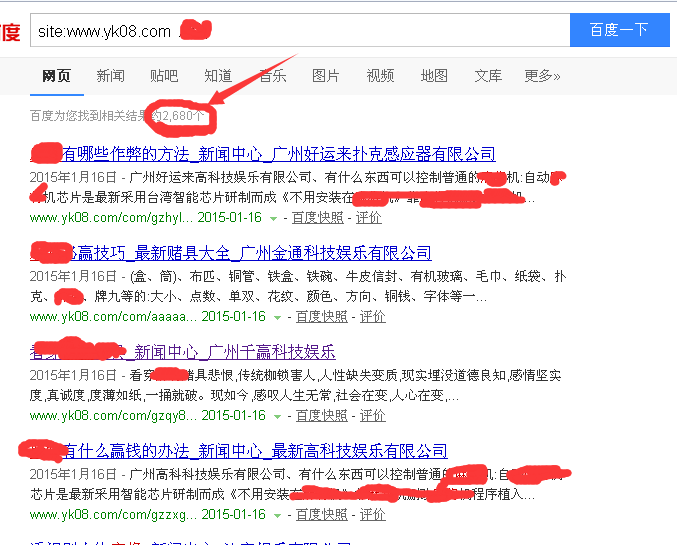
Task: Expand dropdown arrow after the gzzxg result URL
Action: (278, 516)
